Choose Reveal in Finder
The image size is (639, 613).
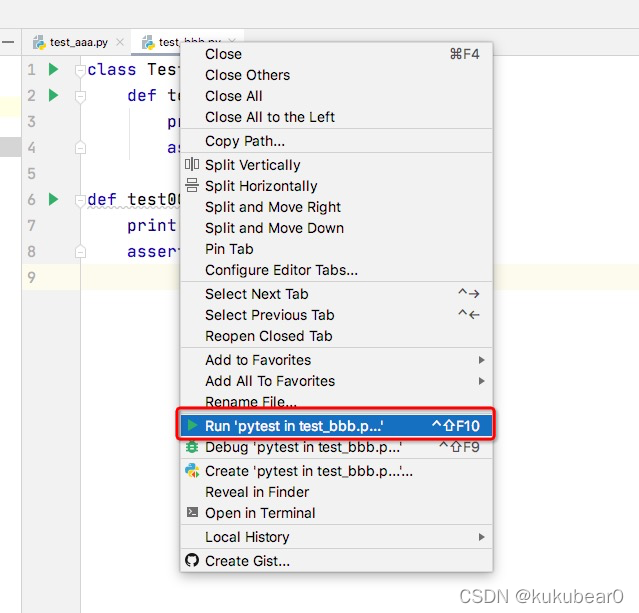336,492
